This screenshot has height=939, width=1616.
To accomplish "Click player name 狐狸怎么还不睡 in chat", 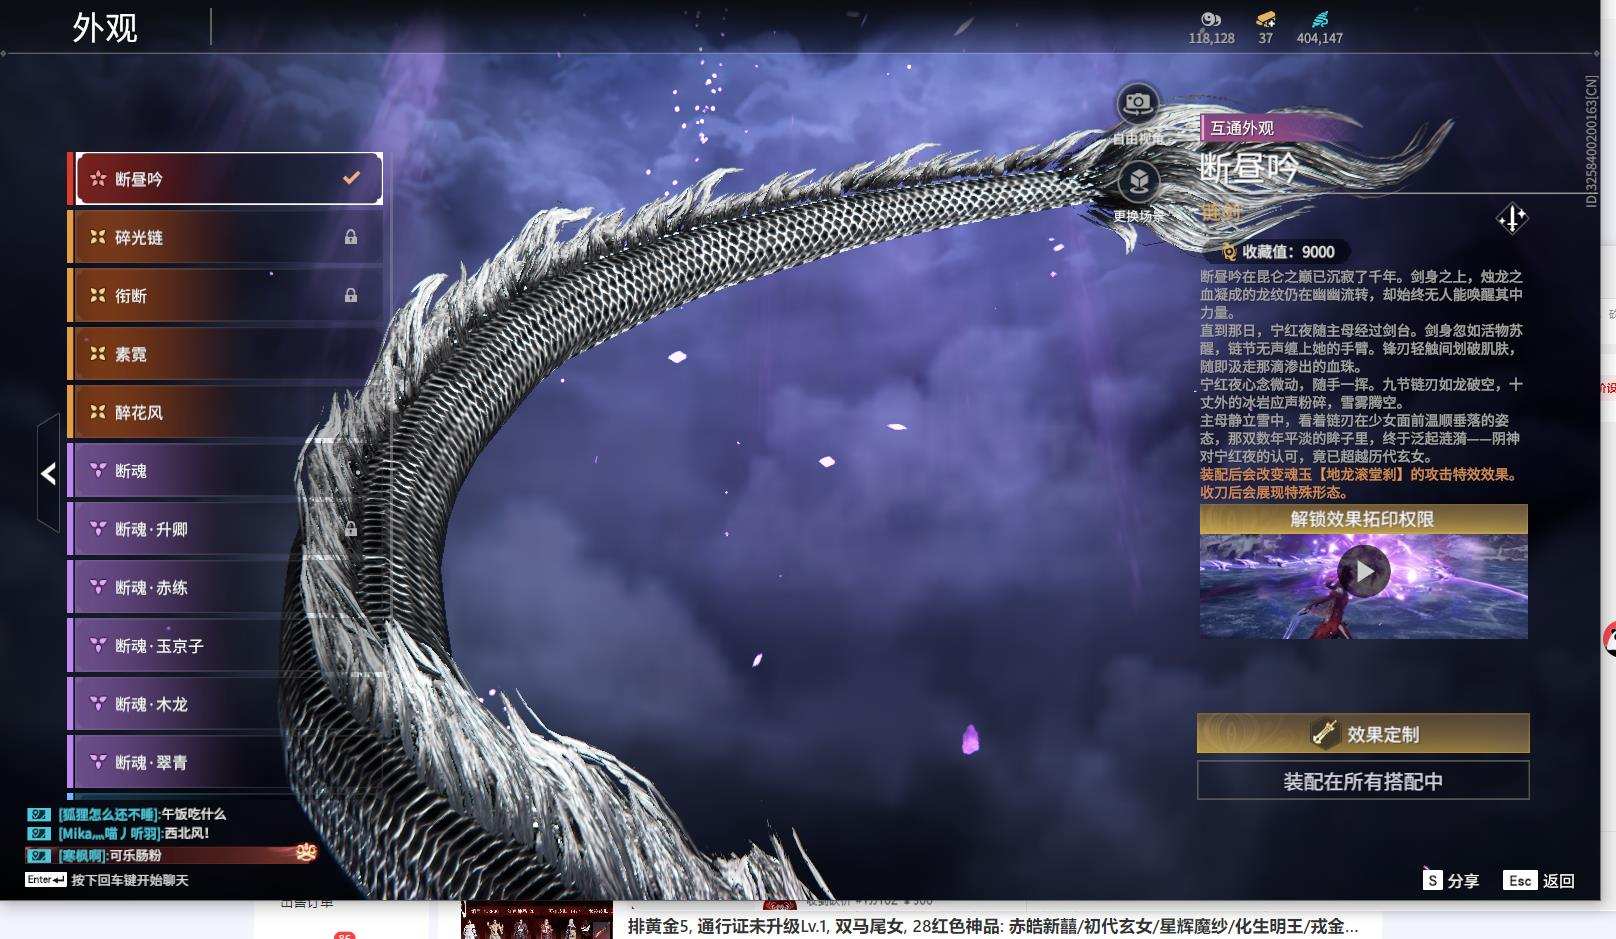I will [109, 814].
